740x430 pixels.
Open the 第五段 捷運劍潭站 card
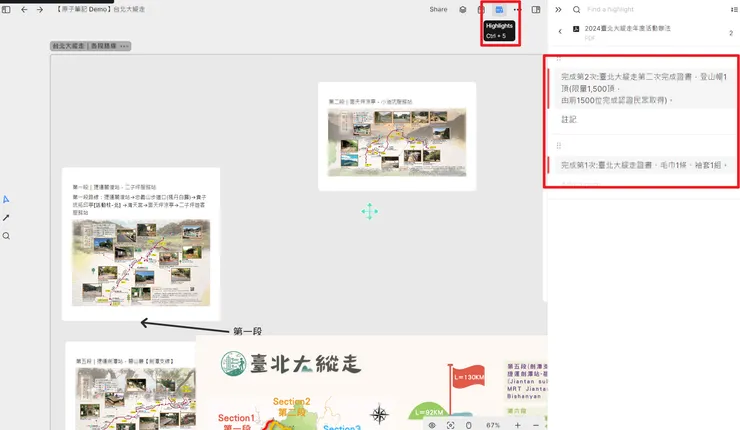[x=130, y=386]
